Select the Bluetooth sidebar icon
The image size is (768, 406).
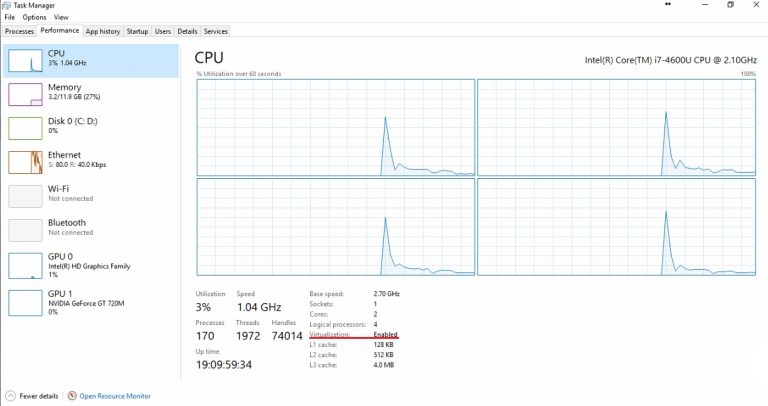[x=25, y=229]
